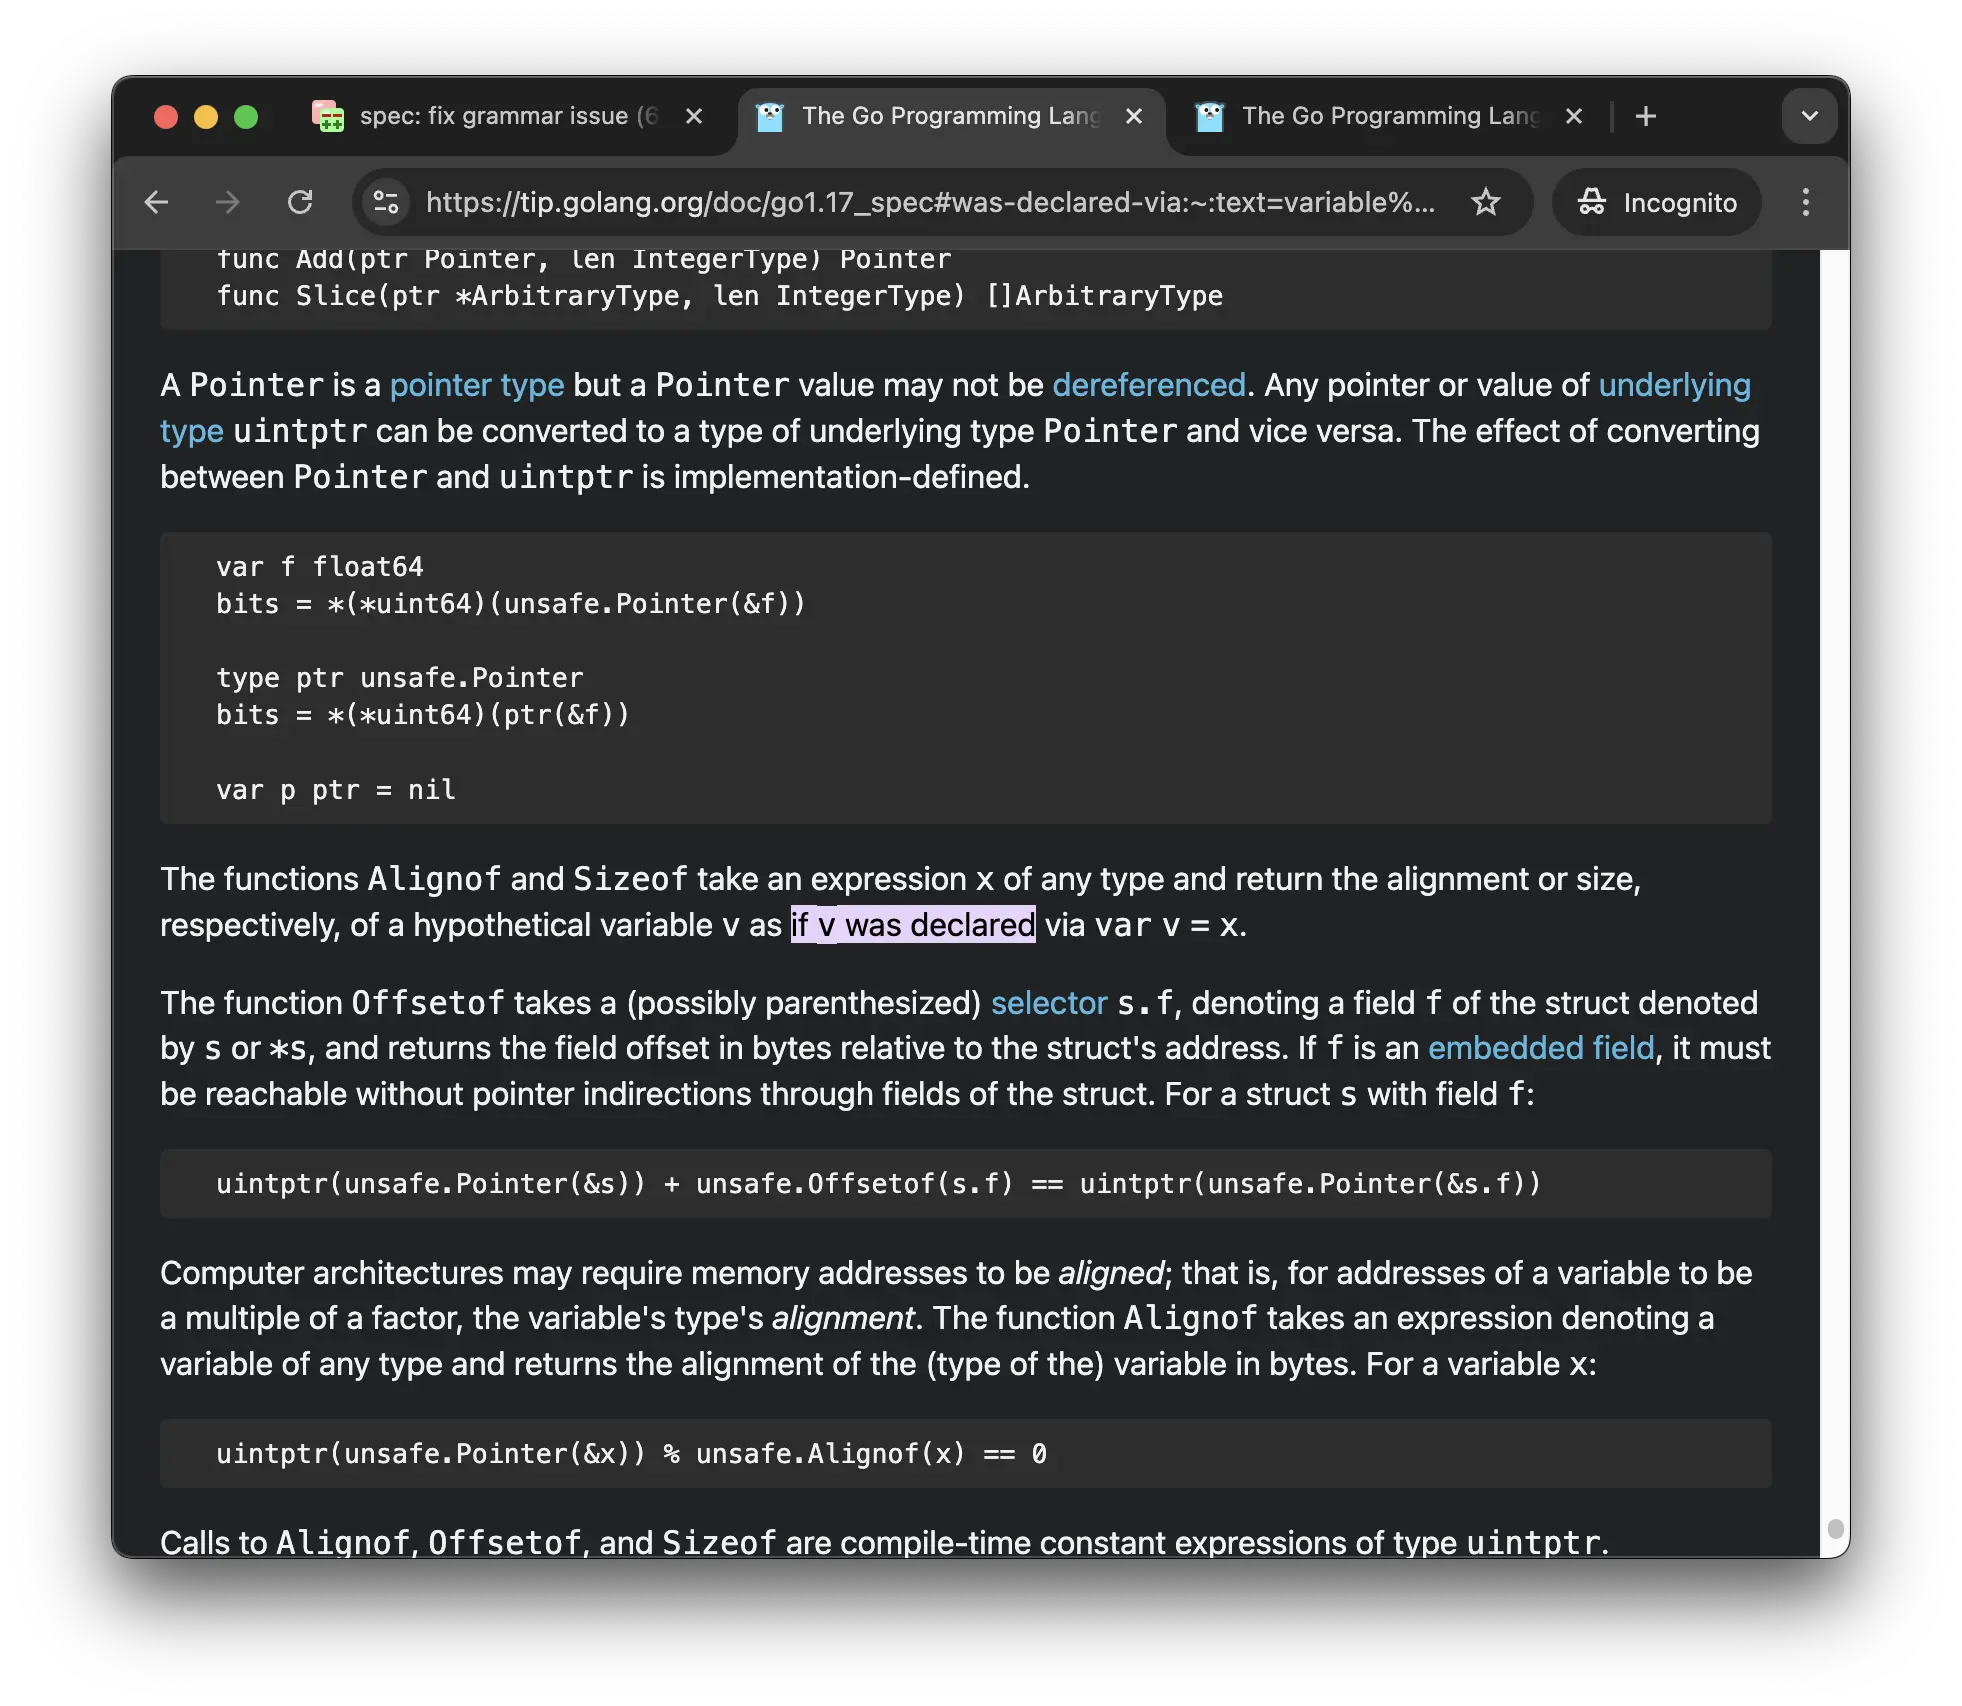Close the 'spec: fix grammar issue' tab

[694, 116]
